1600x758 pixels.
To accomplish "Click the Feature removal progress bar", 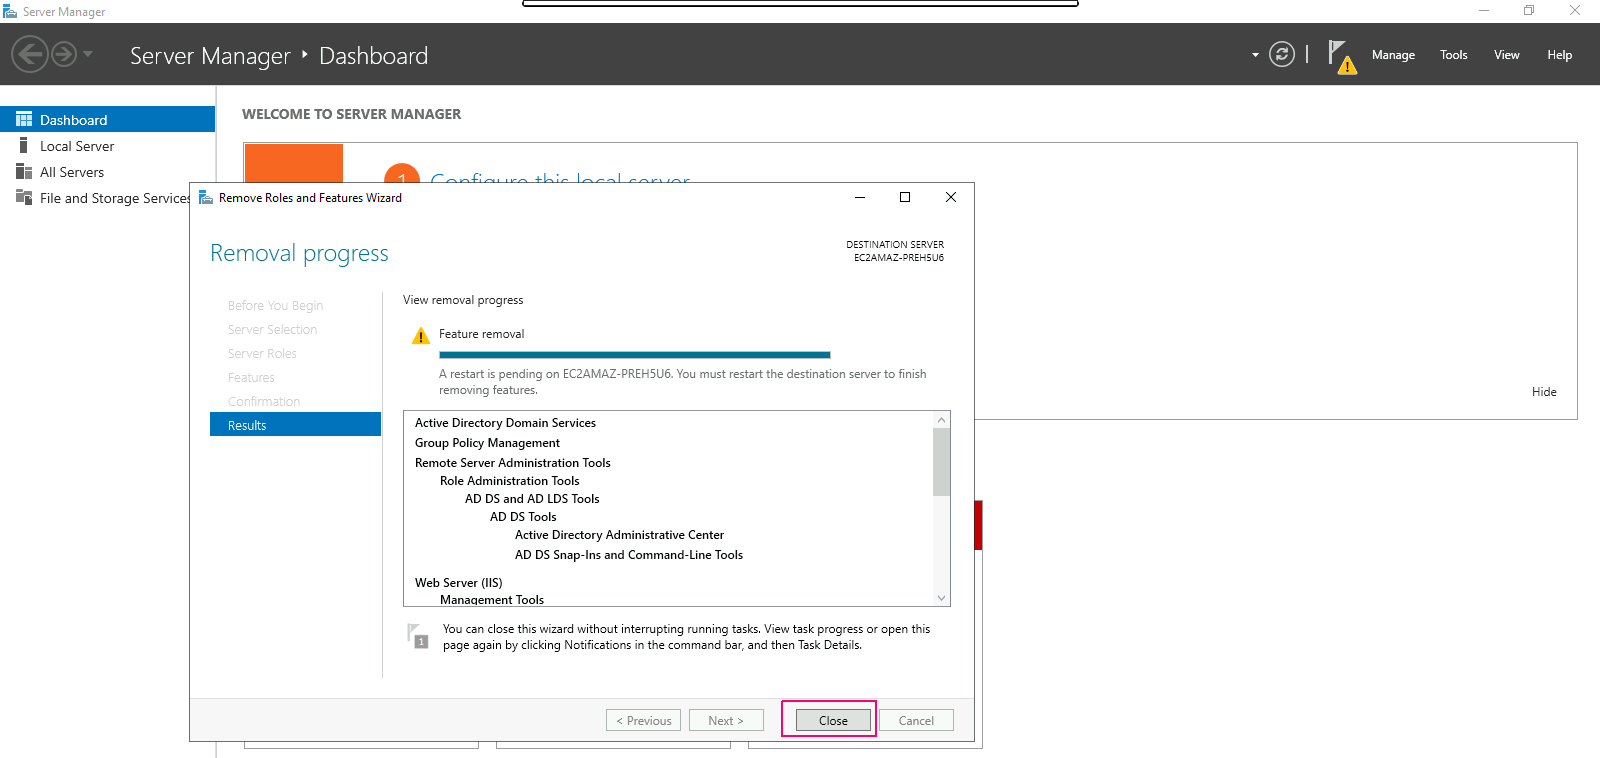I will point(635,355).
